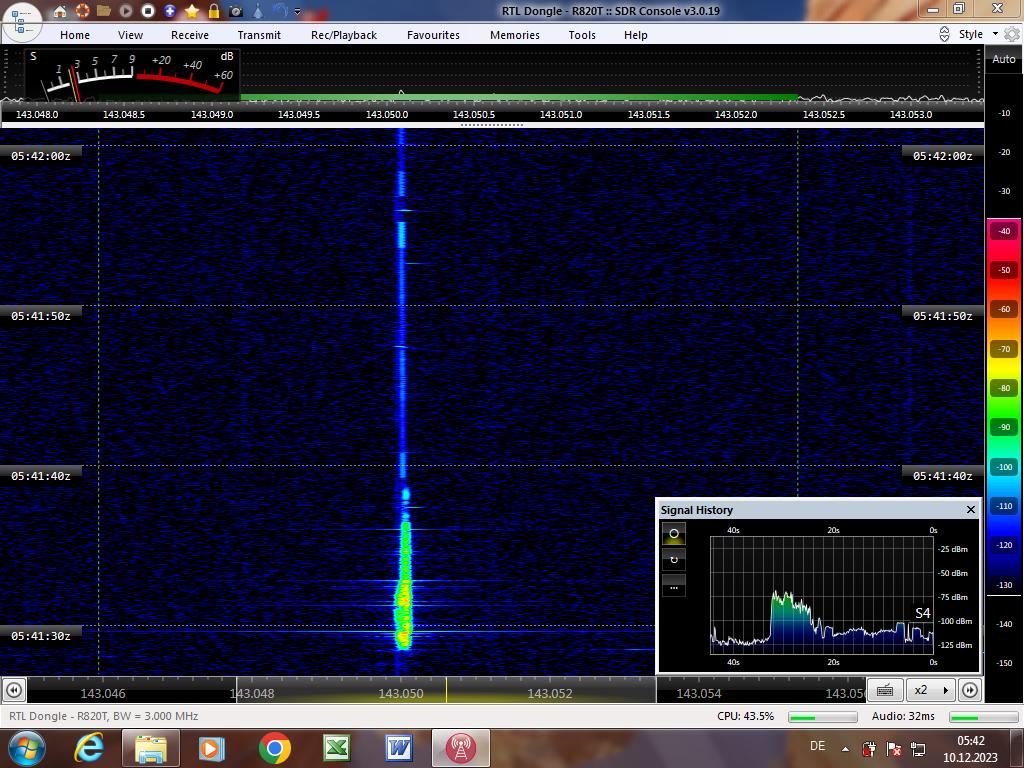Toggle the padlock lock icon
This screenshot has width=1024, height=768.
(x=214, y=11)
